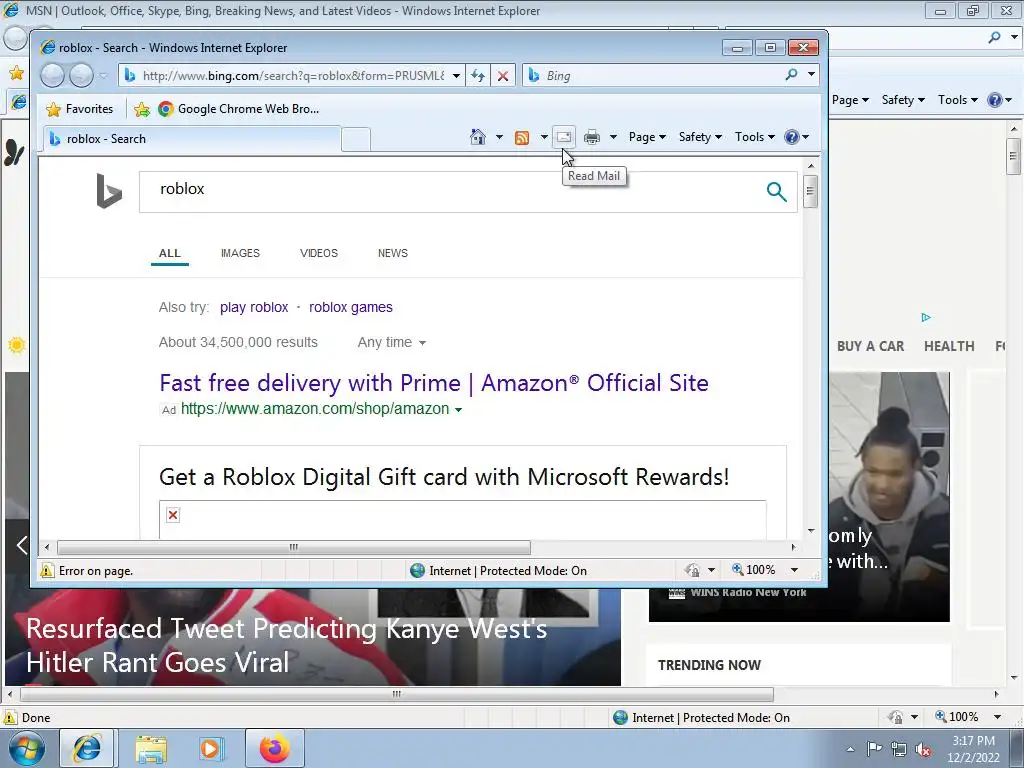
Task: Switch to the IMAGES results tab
Action: coord(240,253)
